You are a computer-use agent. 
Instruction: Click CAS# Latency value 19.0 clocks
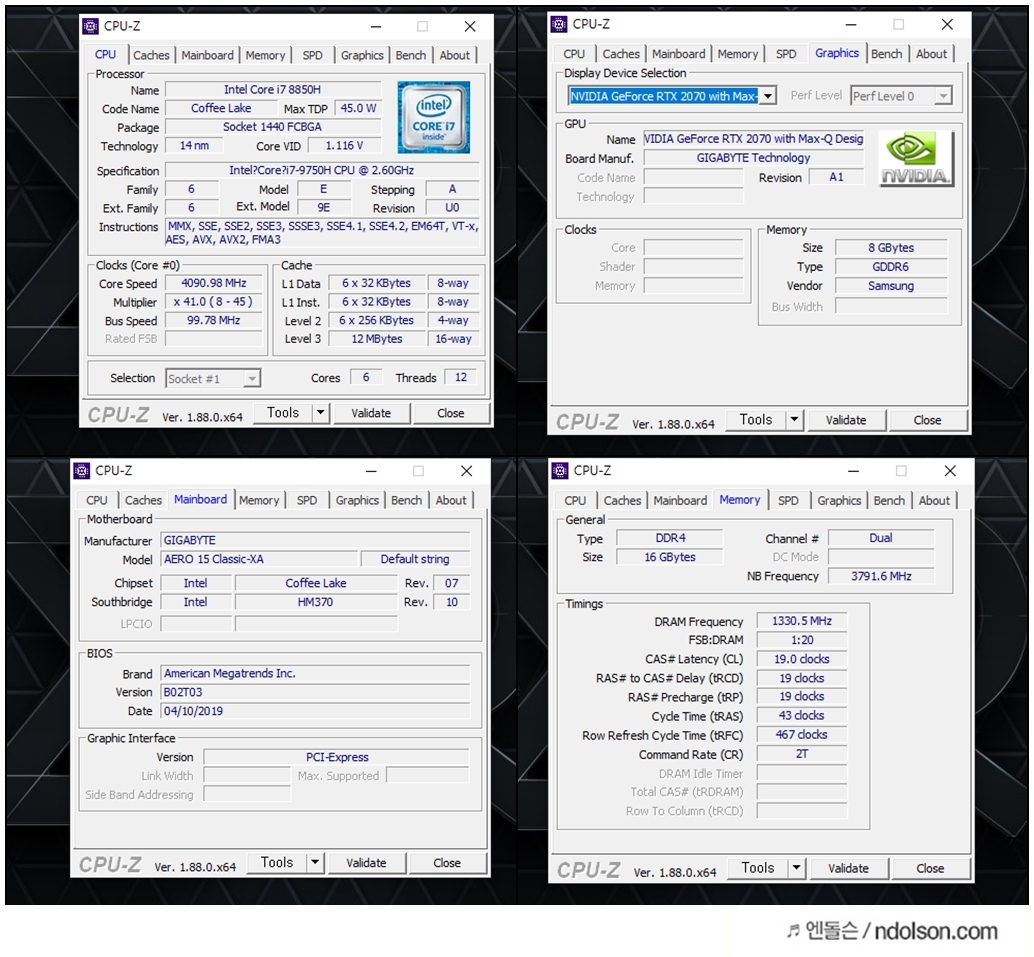pos(802,660)
